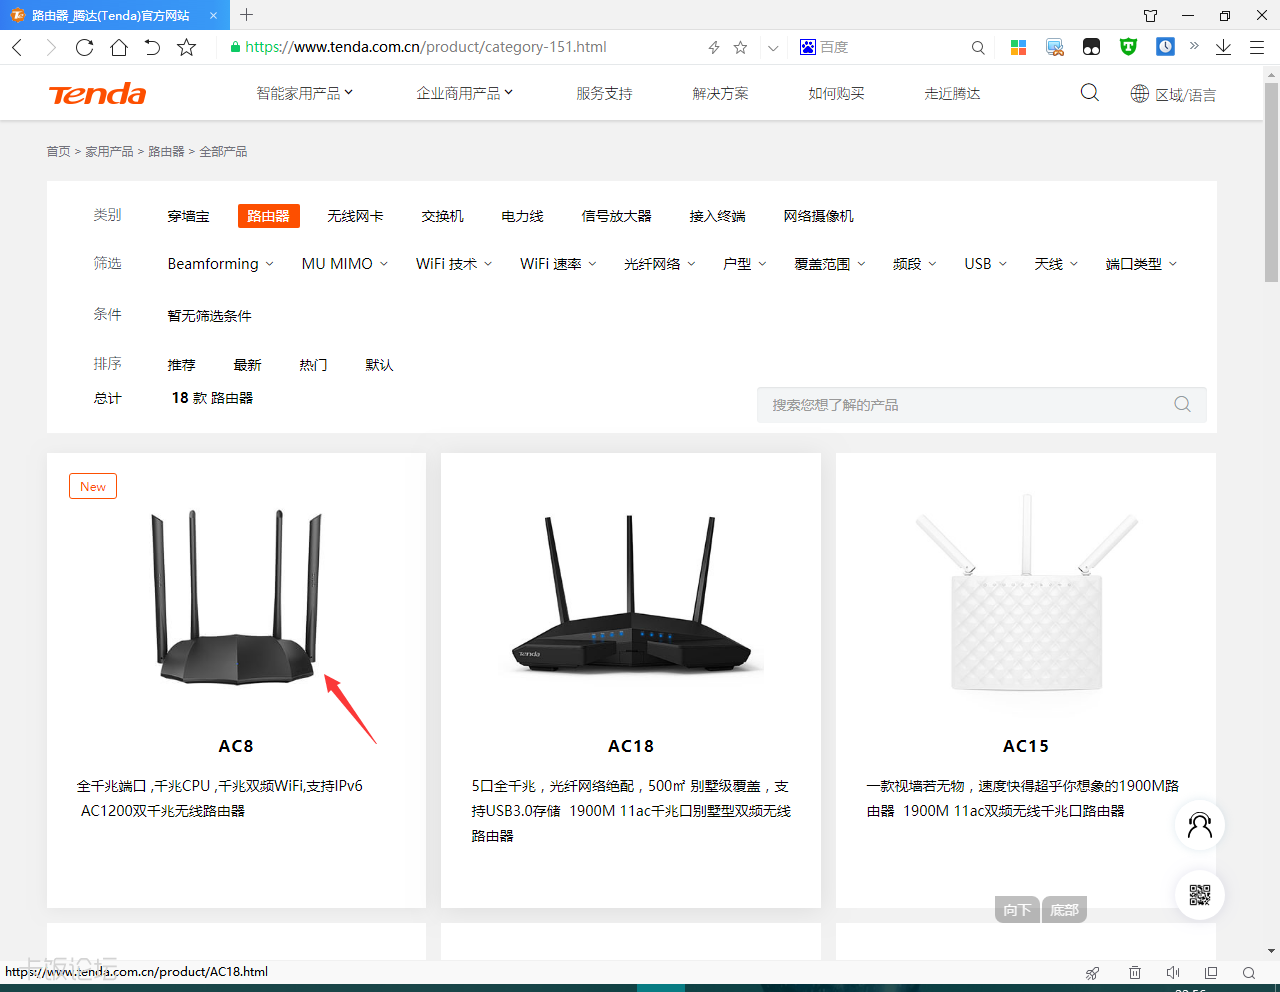Select 无线网卡 category

pyautogui.click(x=355, y=216)
